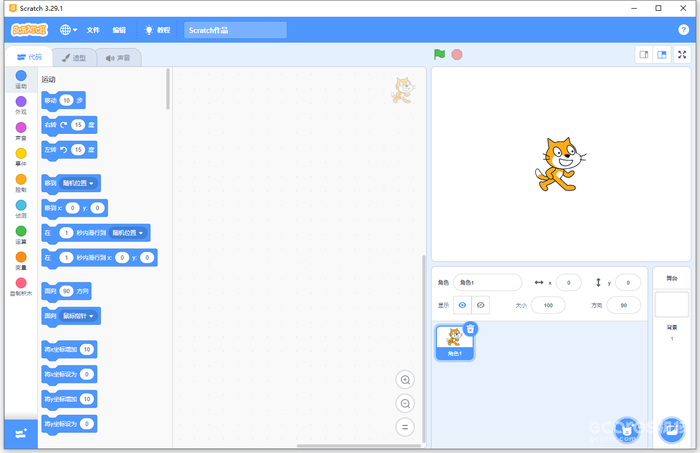The width and height of the screenshot is (700, 453).
Task: Open the 文件 menu
Action: click(x=93, y=30)
